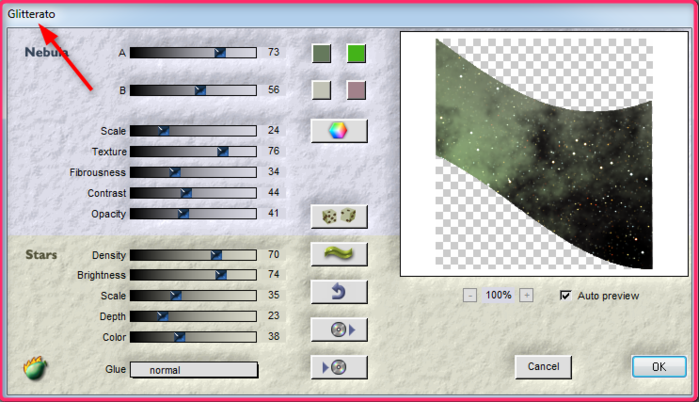This screenshot has height=402, width=699.
Task: Click the Cancel button
Action: [x=543, y=367]
